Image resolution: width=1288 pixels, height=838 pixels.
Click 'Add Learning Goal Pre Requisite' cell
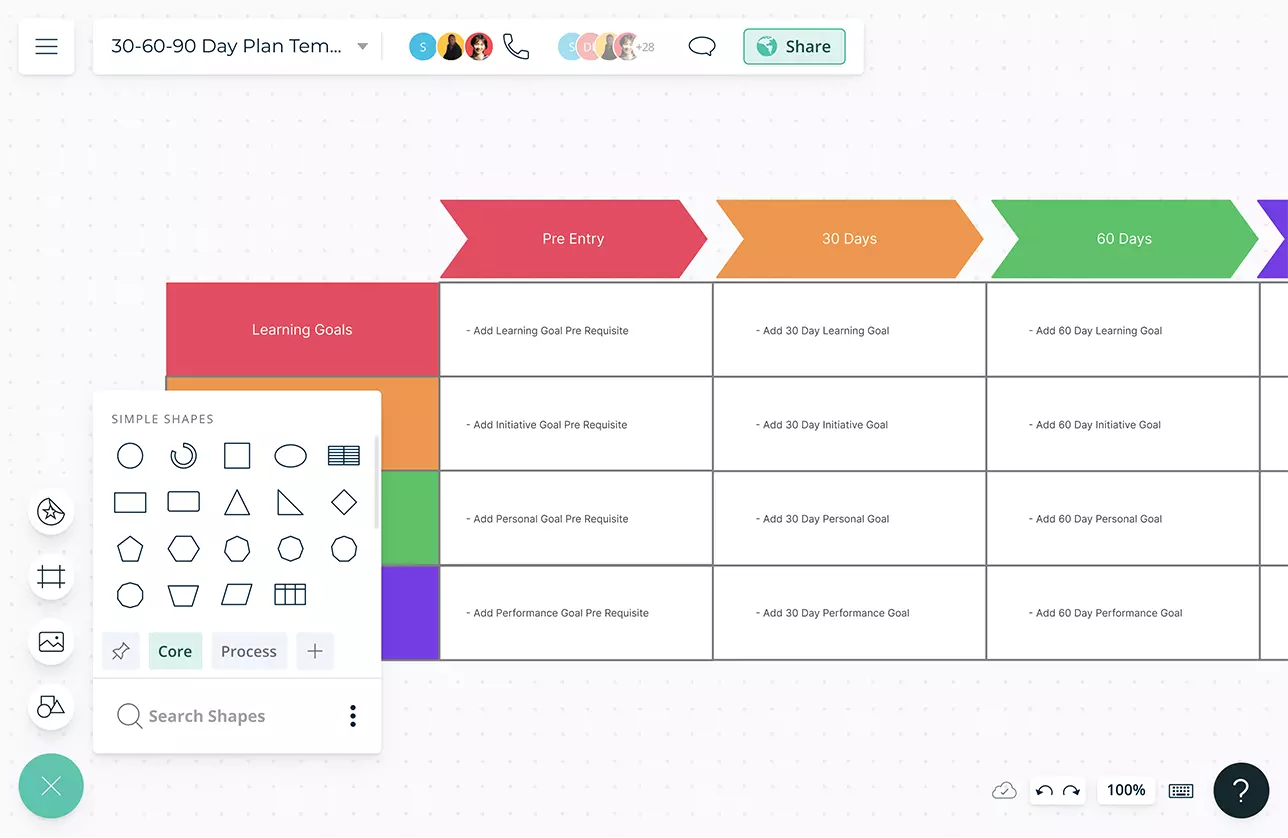pos(576,330)
